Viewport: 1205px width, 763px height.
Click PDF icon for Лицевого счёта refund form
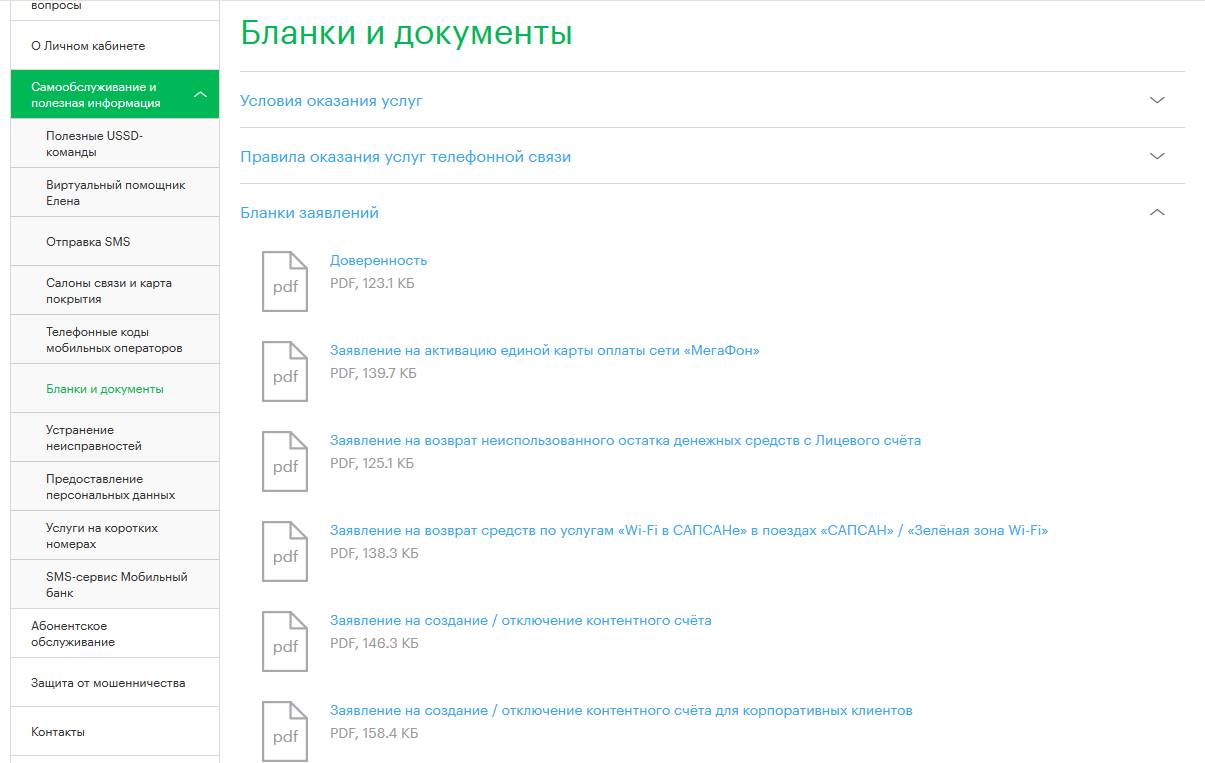click(x=285, y=462)
